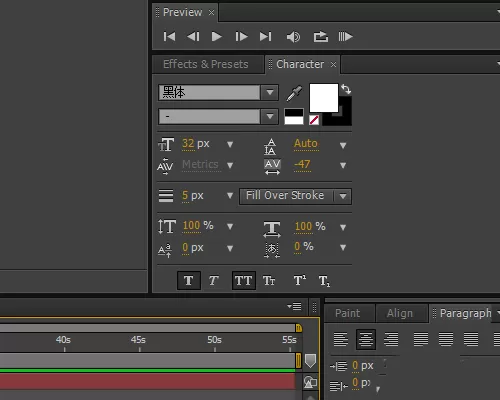Set colors to black and white

(294, 117)
